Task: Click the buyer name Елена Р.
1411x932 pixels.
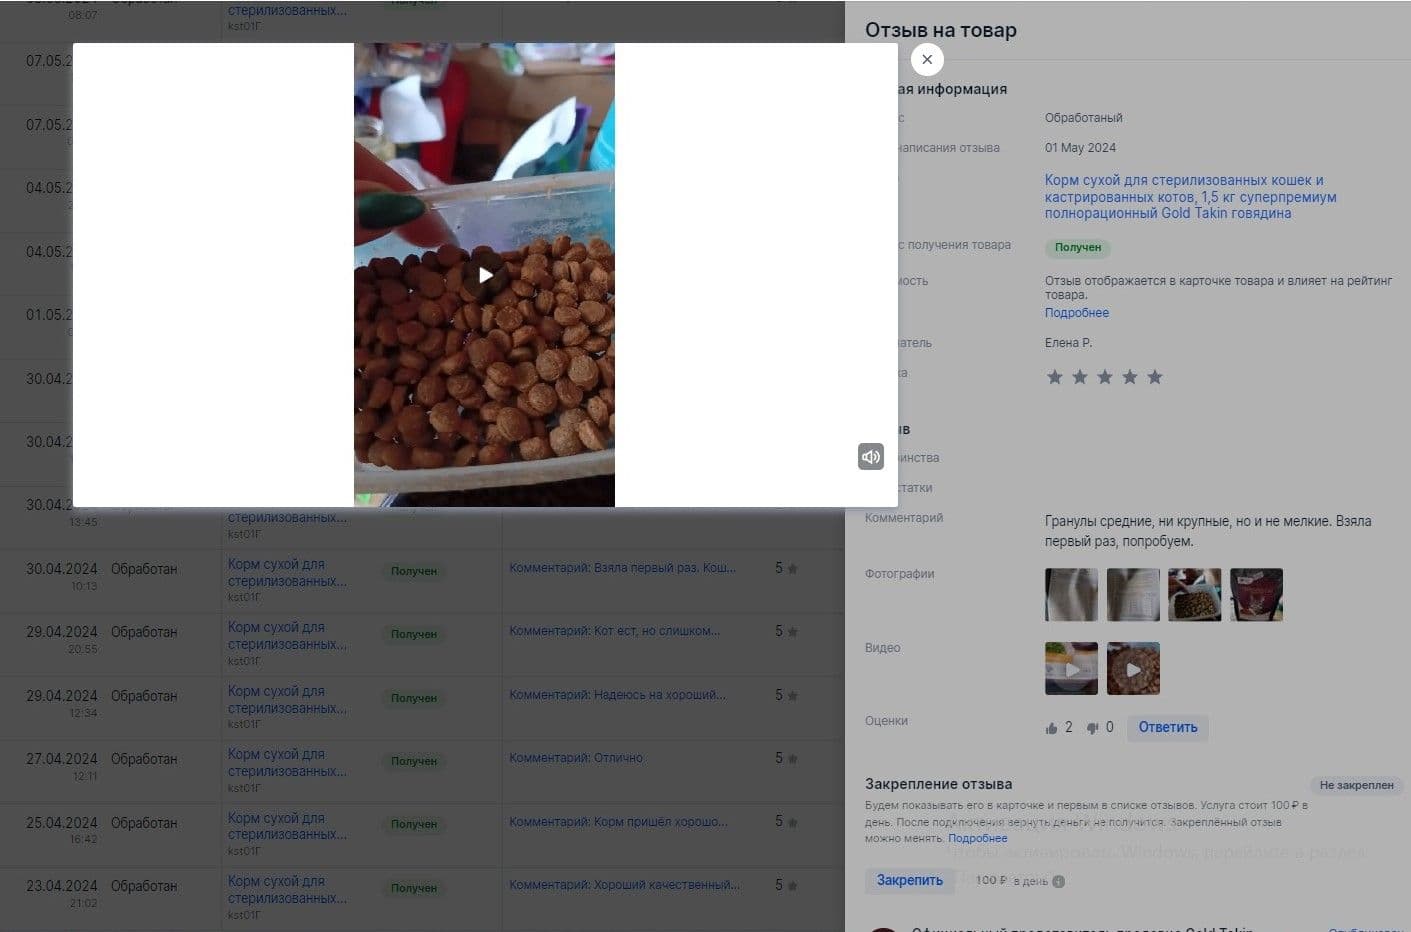Action: point(1068,343)
